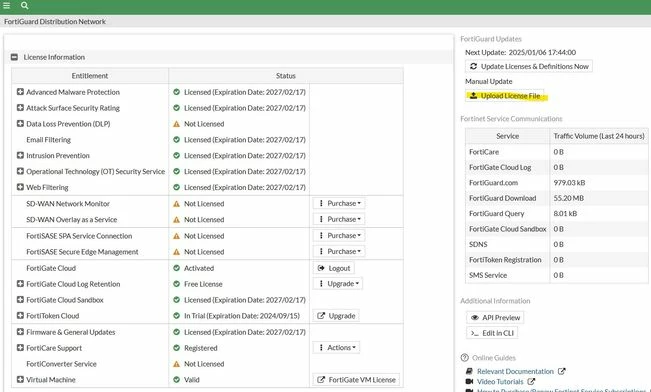Click Upload License File button
The image size is (651, 392).
(x=504, y=96)
